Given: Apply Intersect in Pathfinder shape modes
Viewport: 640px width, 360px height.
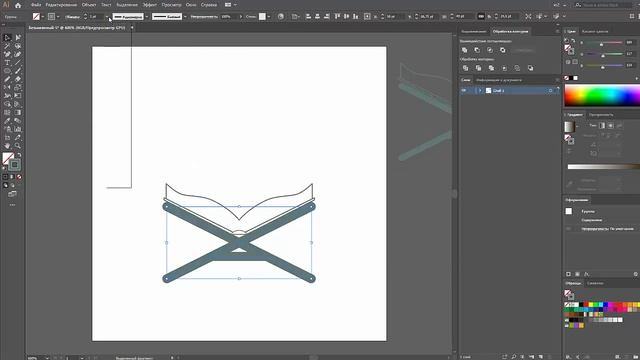Looking at the screenshot, I should tap(490, 50).
